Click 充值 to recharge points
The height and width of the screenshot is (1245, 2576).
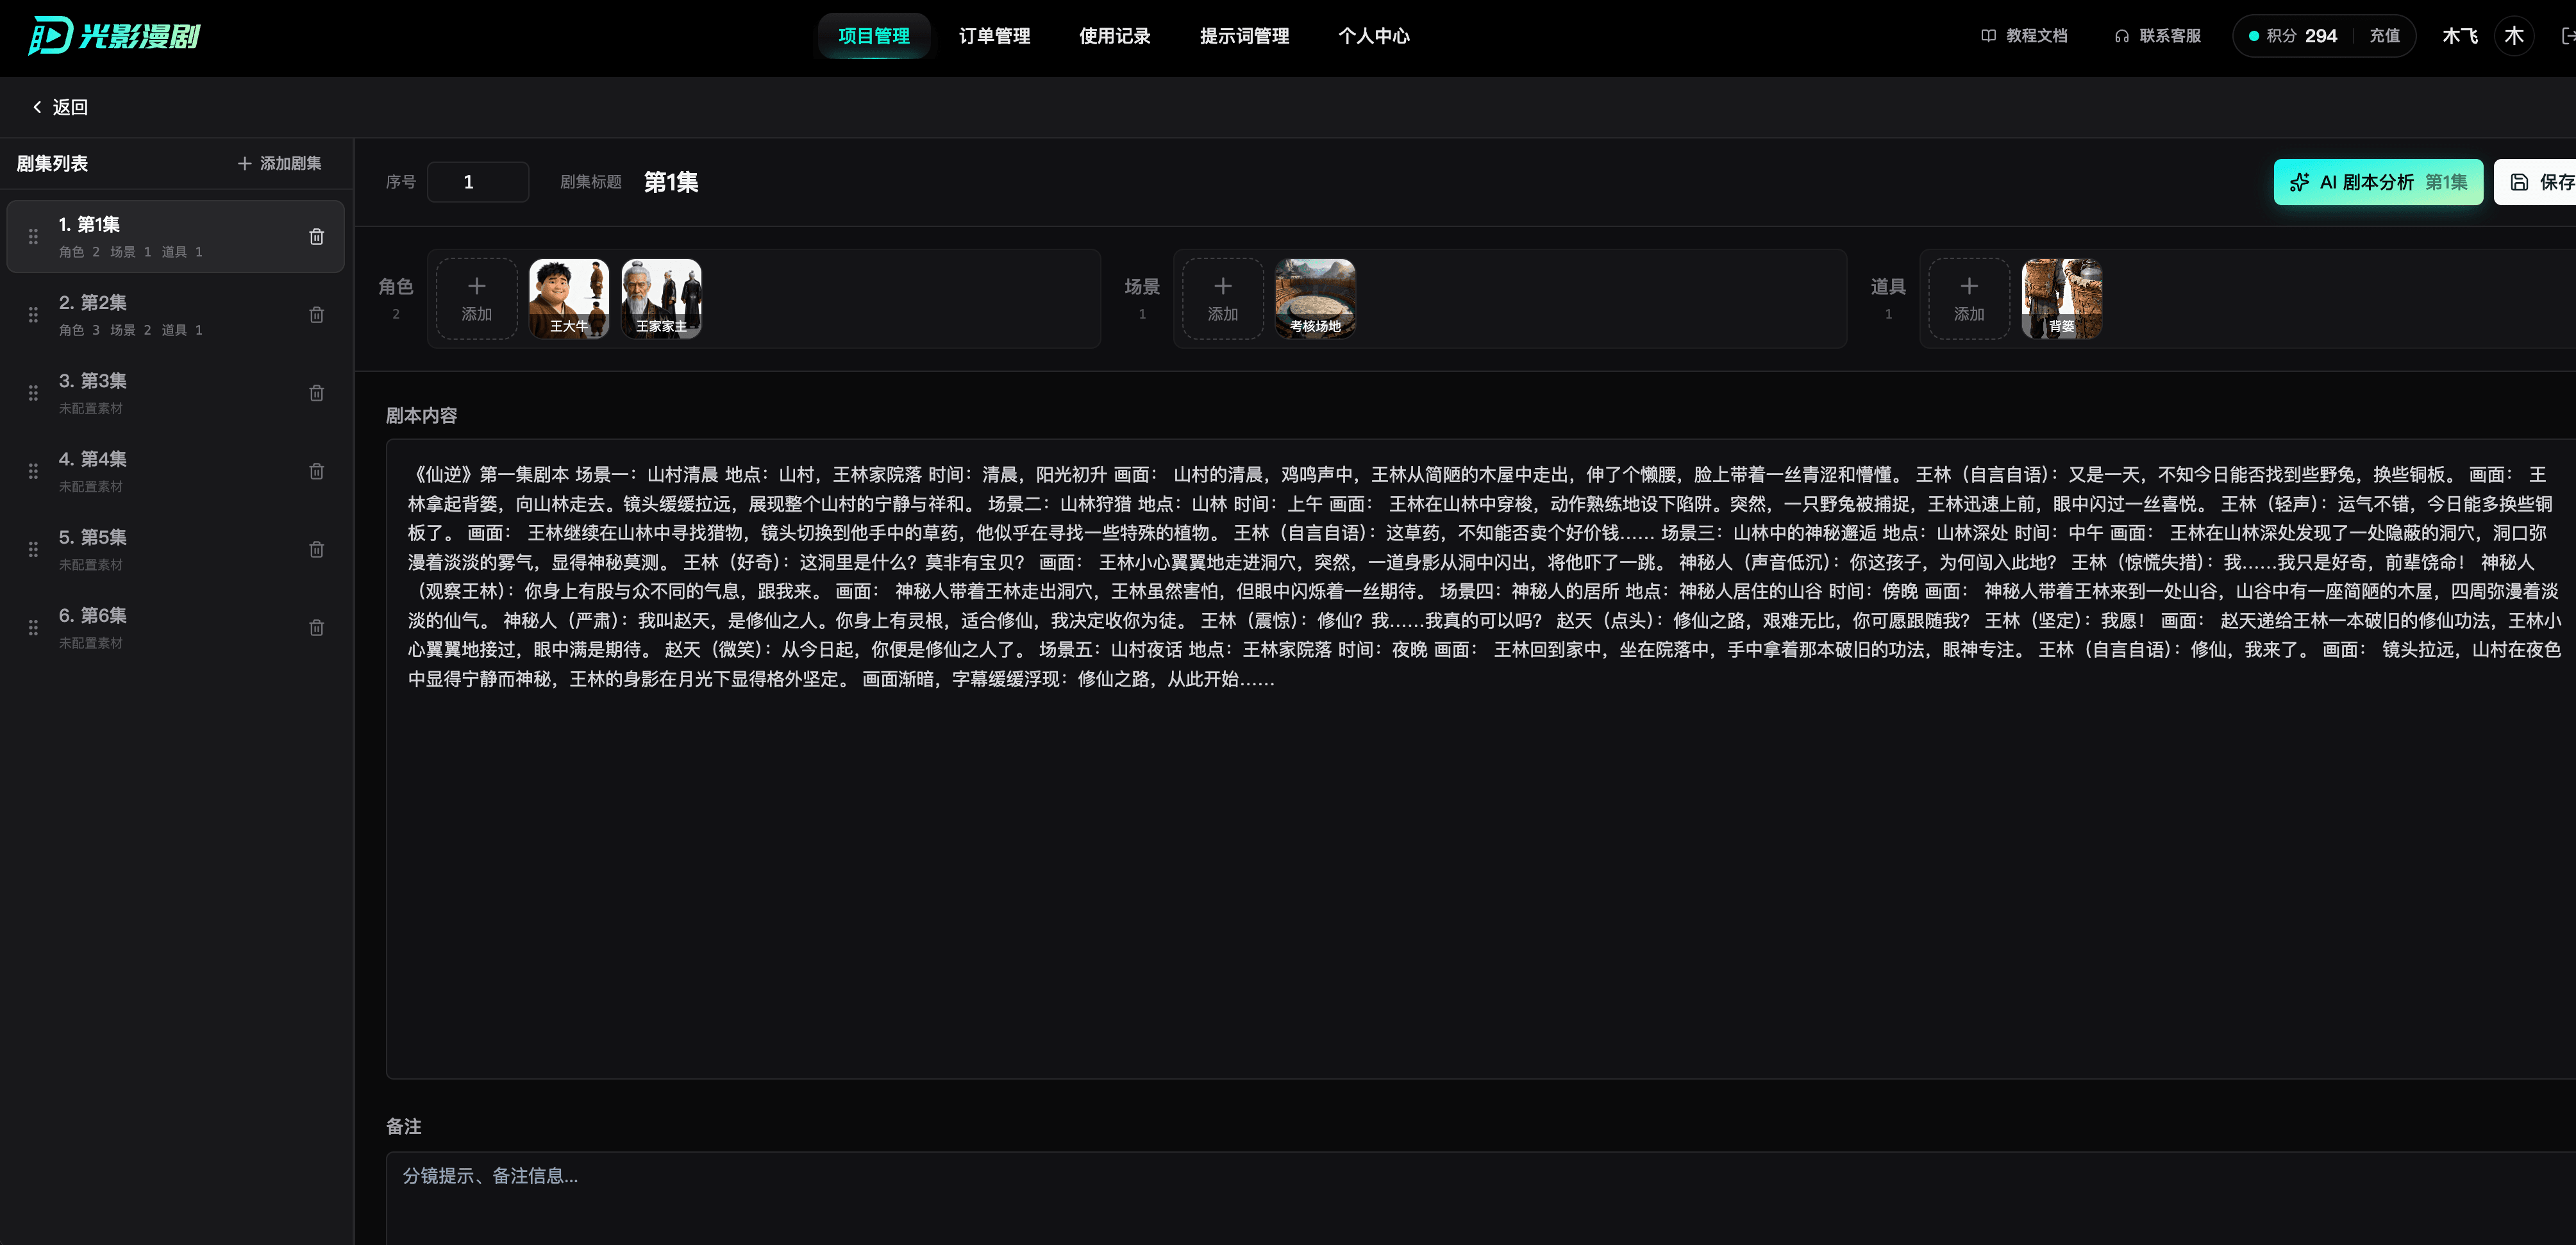point(2384,36)
